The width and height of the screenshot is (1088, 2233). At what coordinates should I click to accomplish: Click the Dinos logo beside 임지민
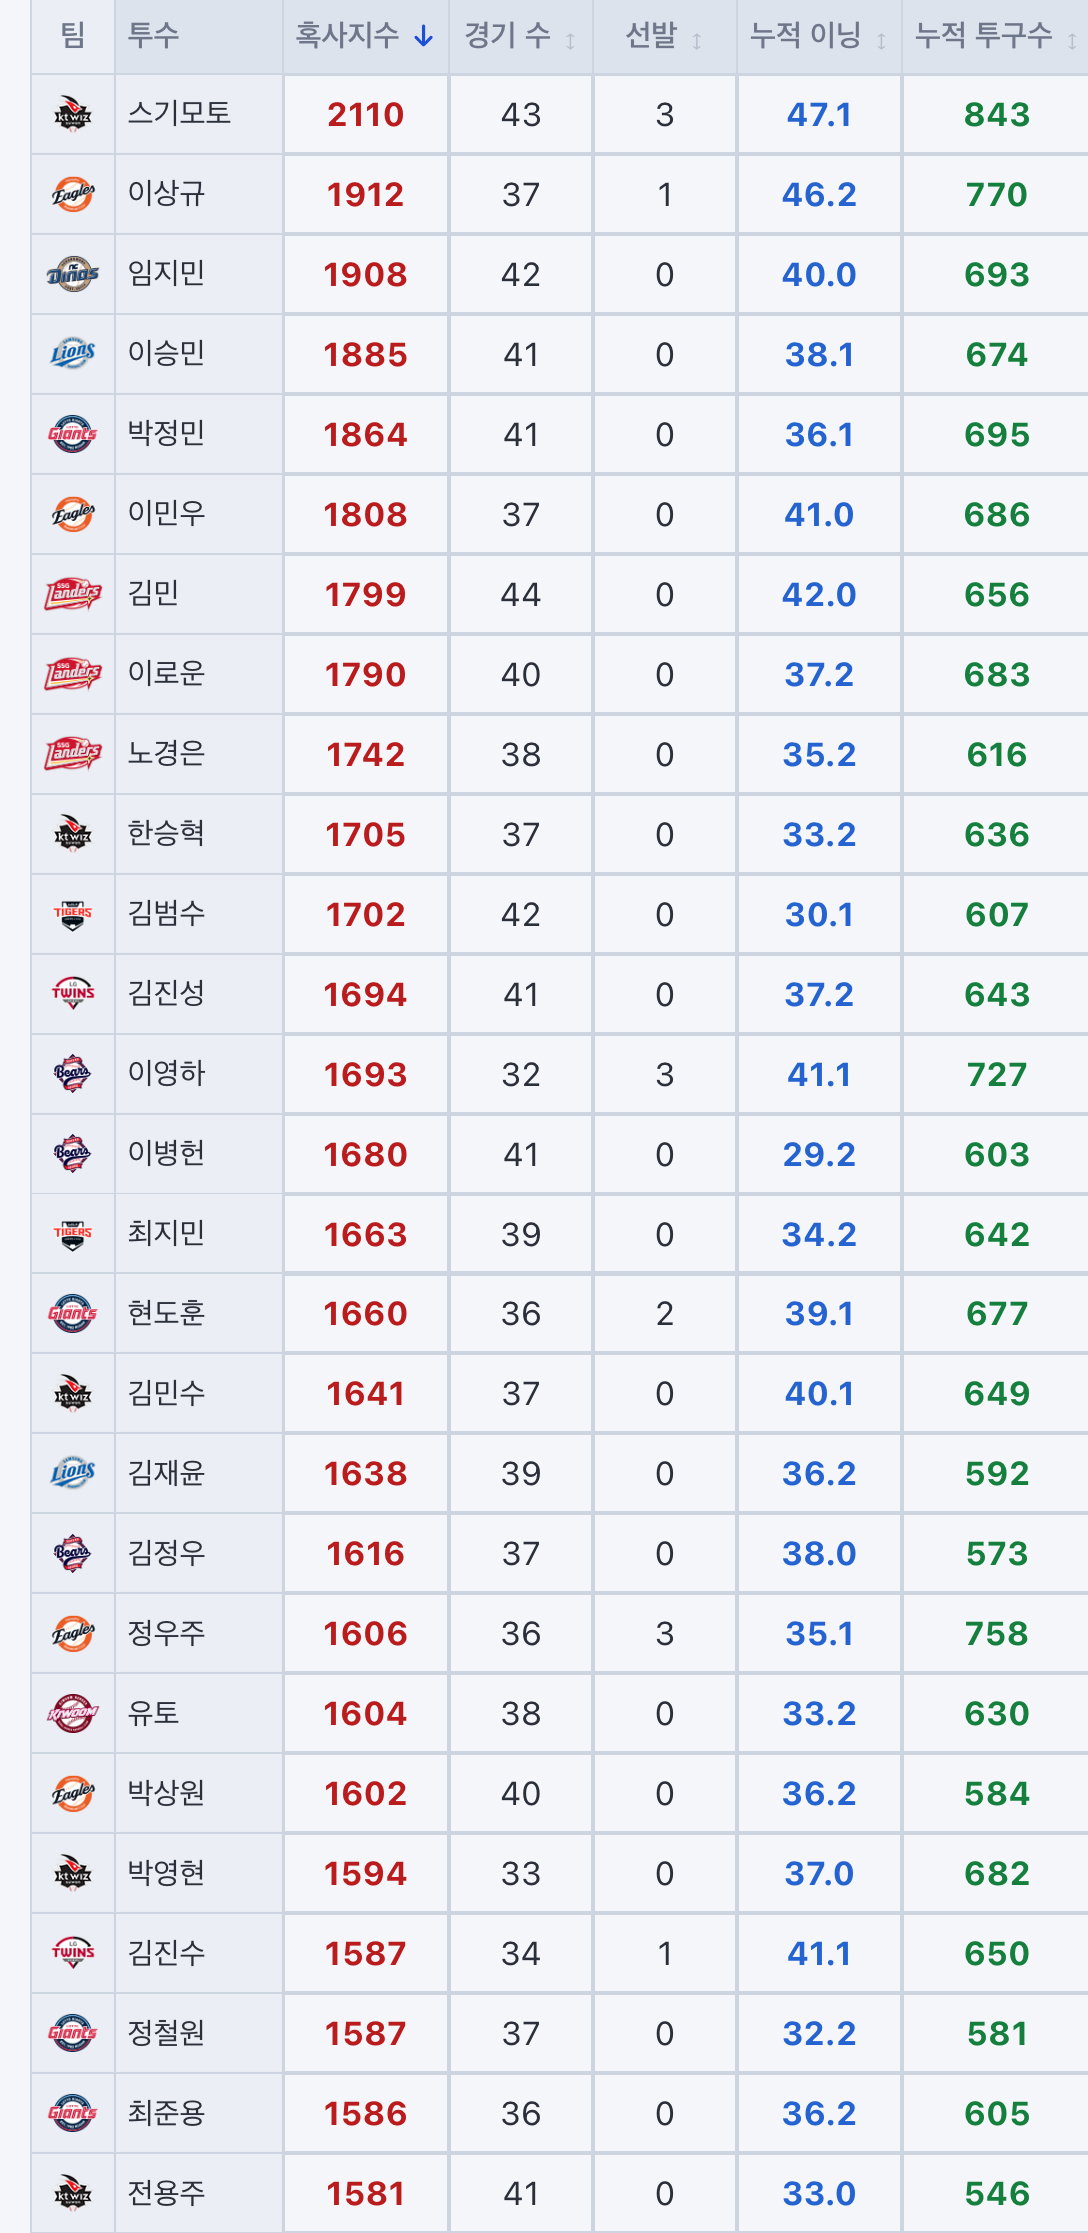coord(73,274)
